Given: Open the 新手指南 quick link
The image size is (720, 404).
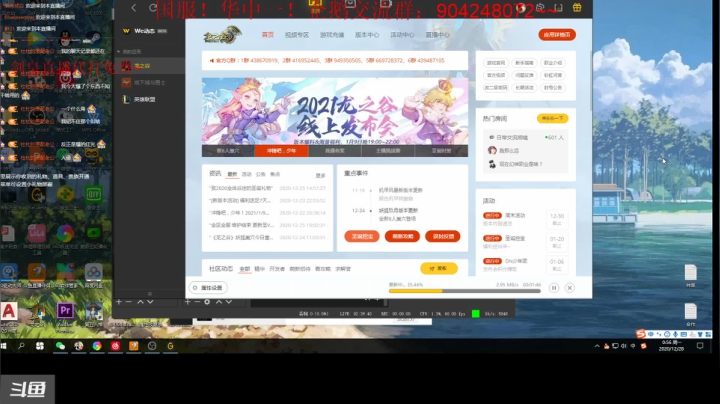Looking at the screenshot, I should point(524,63).
